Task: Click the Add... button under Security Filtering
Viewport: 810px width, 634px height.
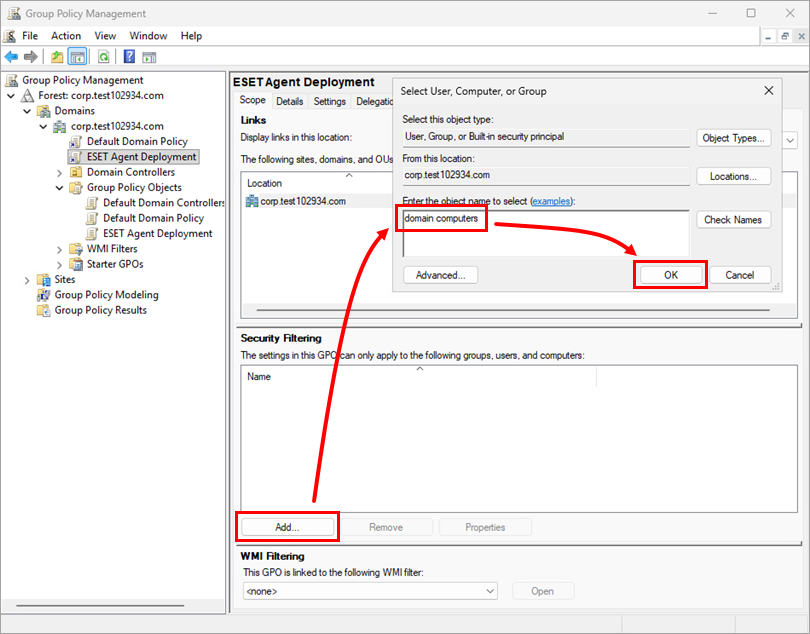Action: (287, 527)
